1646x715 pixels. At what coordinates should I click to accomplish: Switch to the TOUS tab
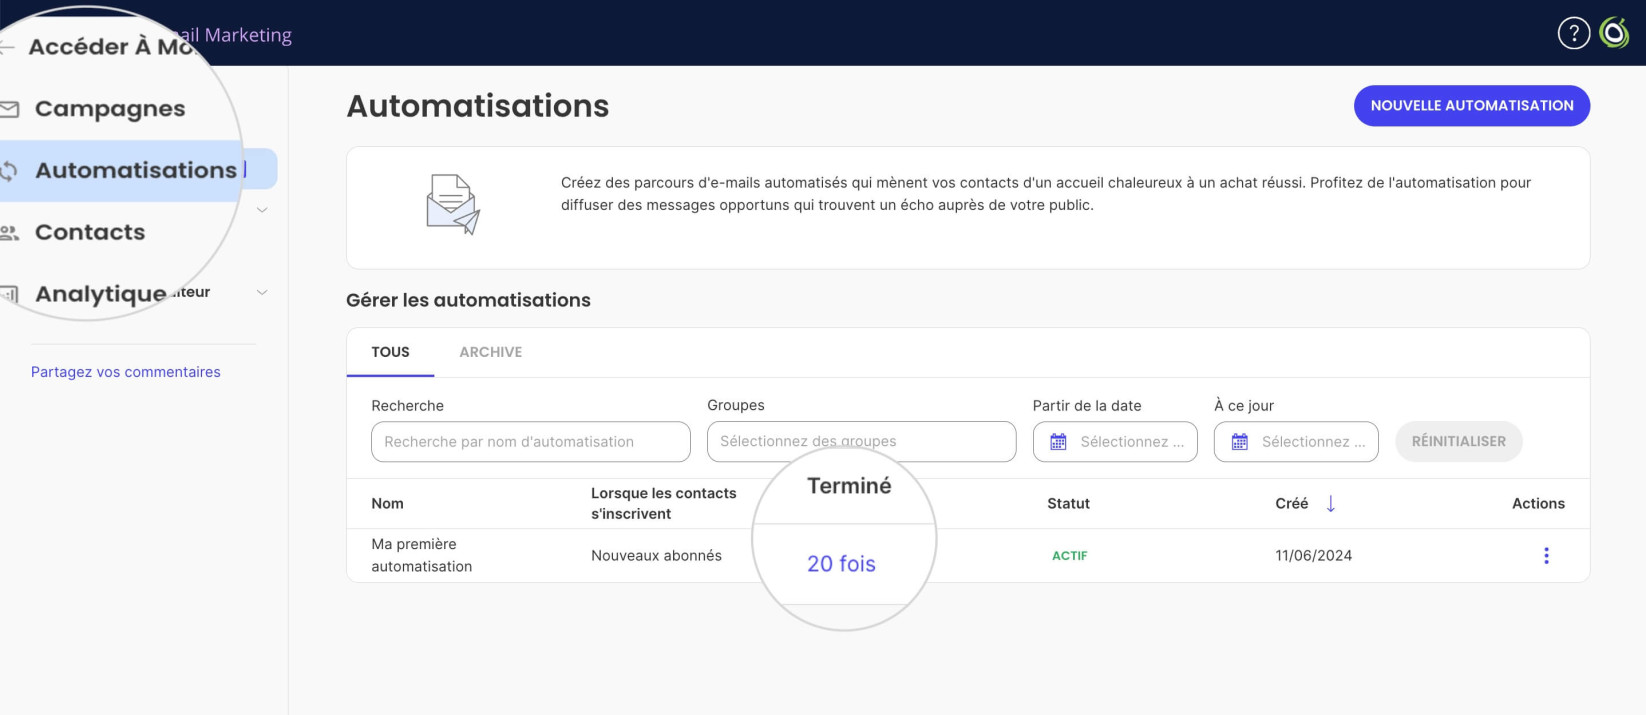390,352
